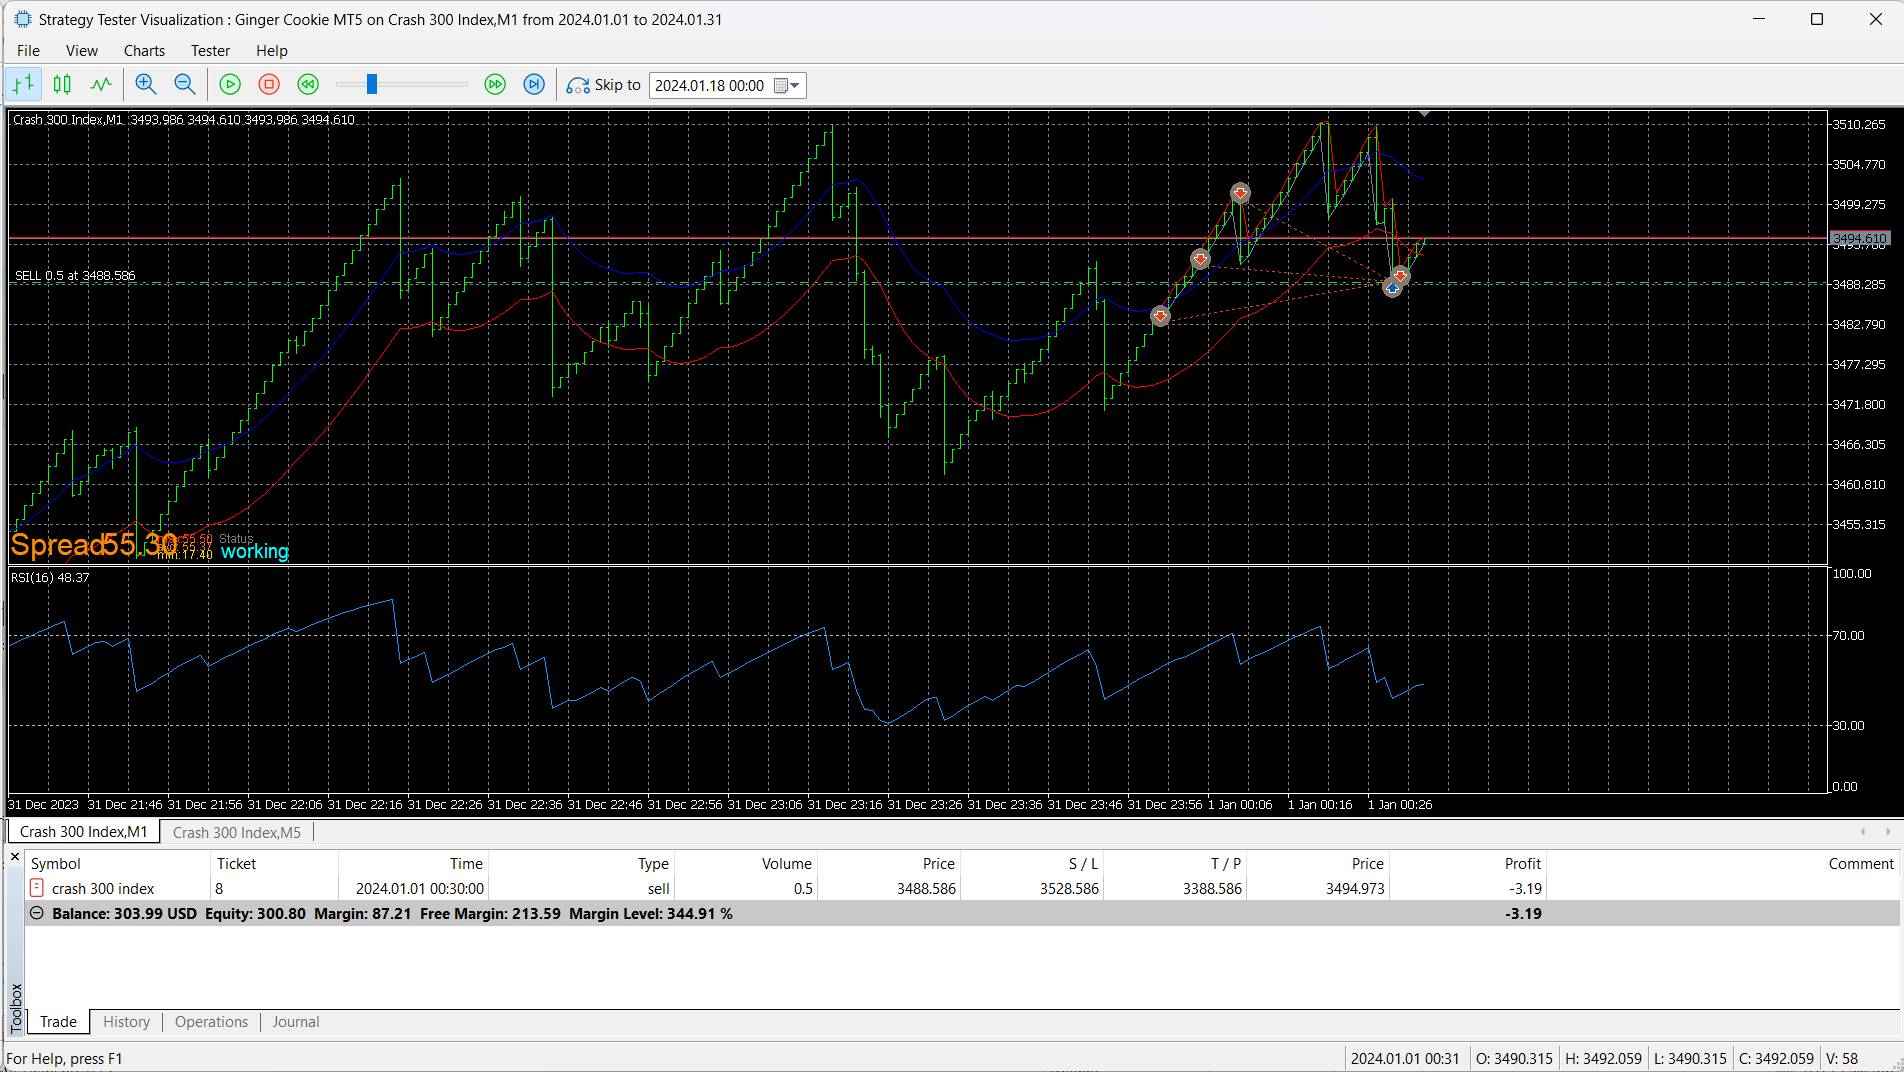The image size is (1904, 1072).
Task: Open the Charts menu
Action: point(144,51)
